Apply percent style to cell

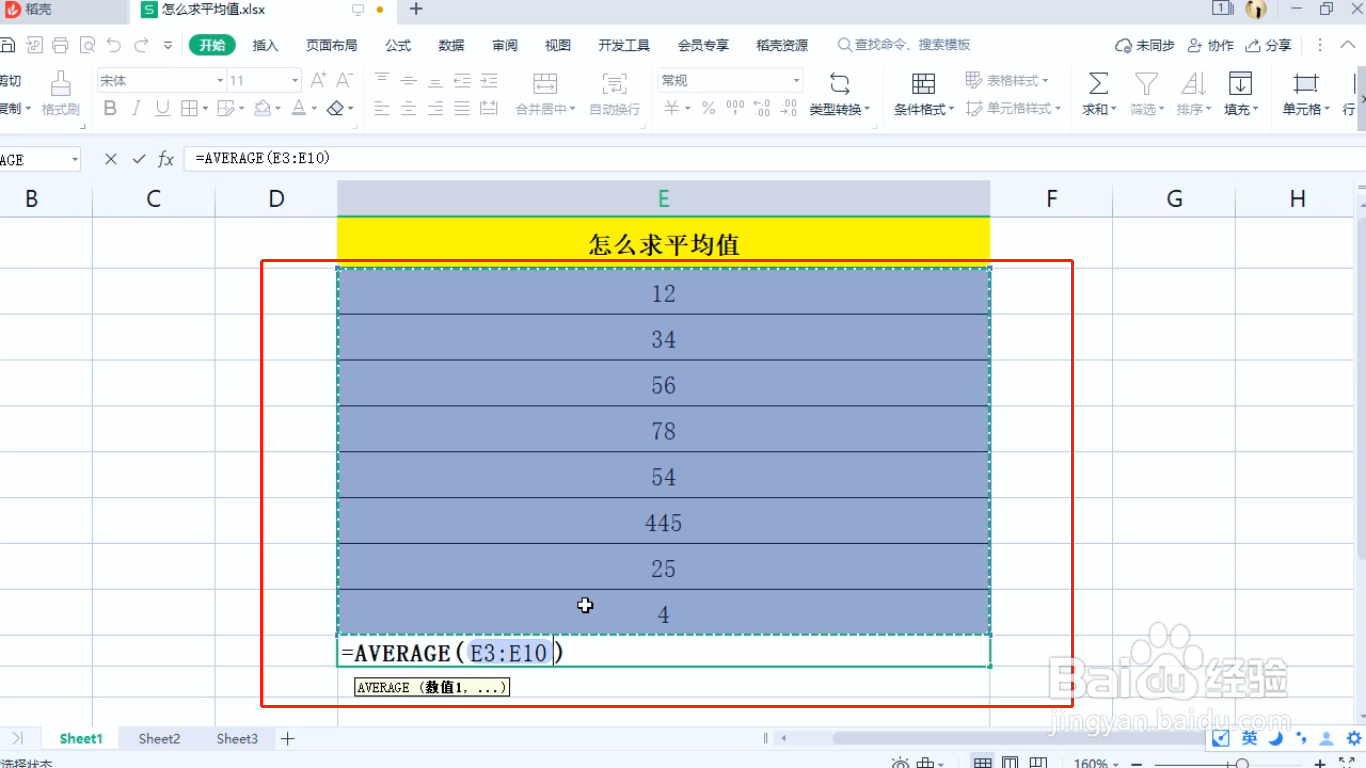click(x=708, y=108)
